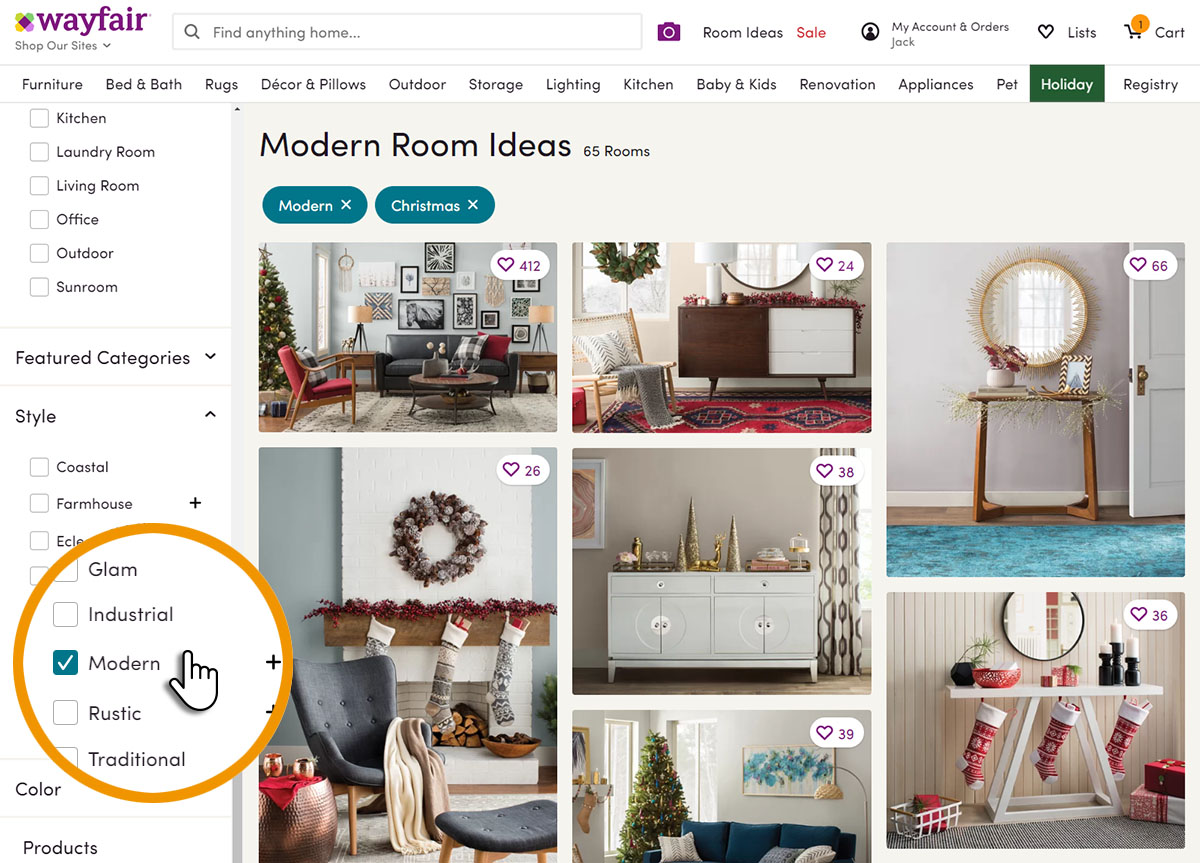This screenshot has height=863, width=1200.
Task: Collapse the Style filter section
Action: [x=210, y=415]
